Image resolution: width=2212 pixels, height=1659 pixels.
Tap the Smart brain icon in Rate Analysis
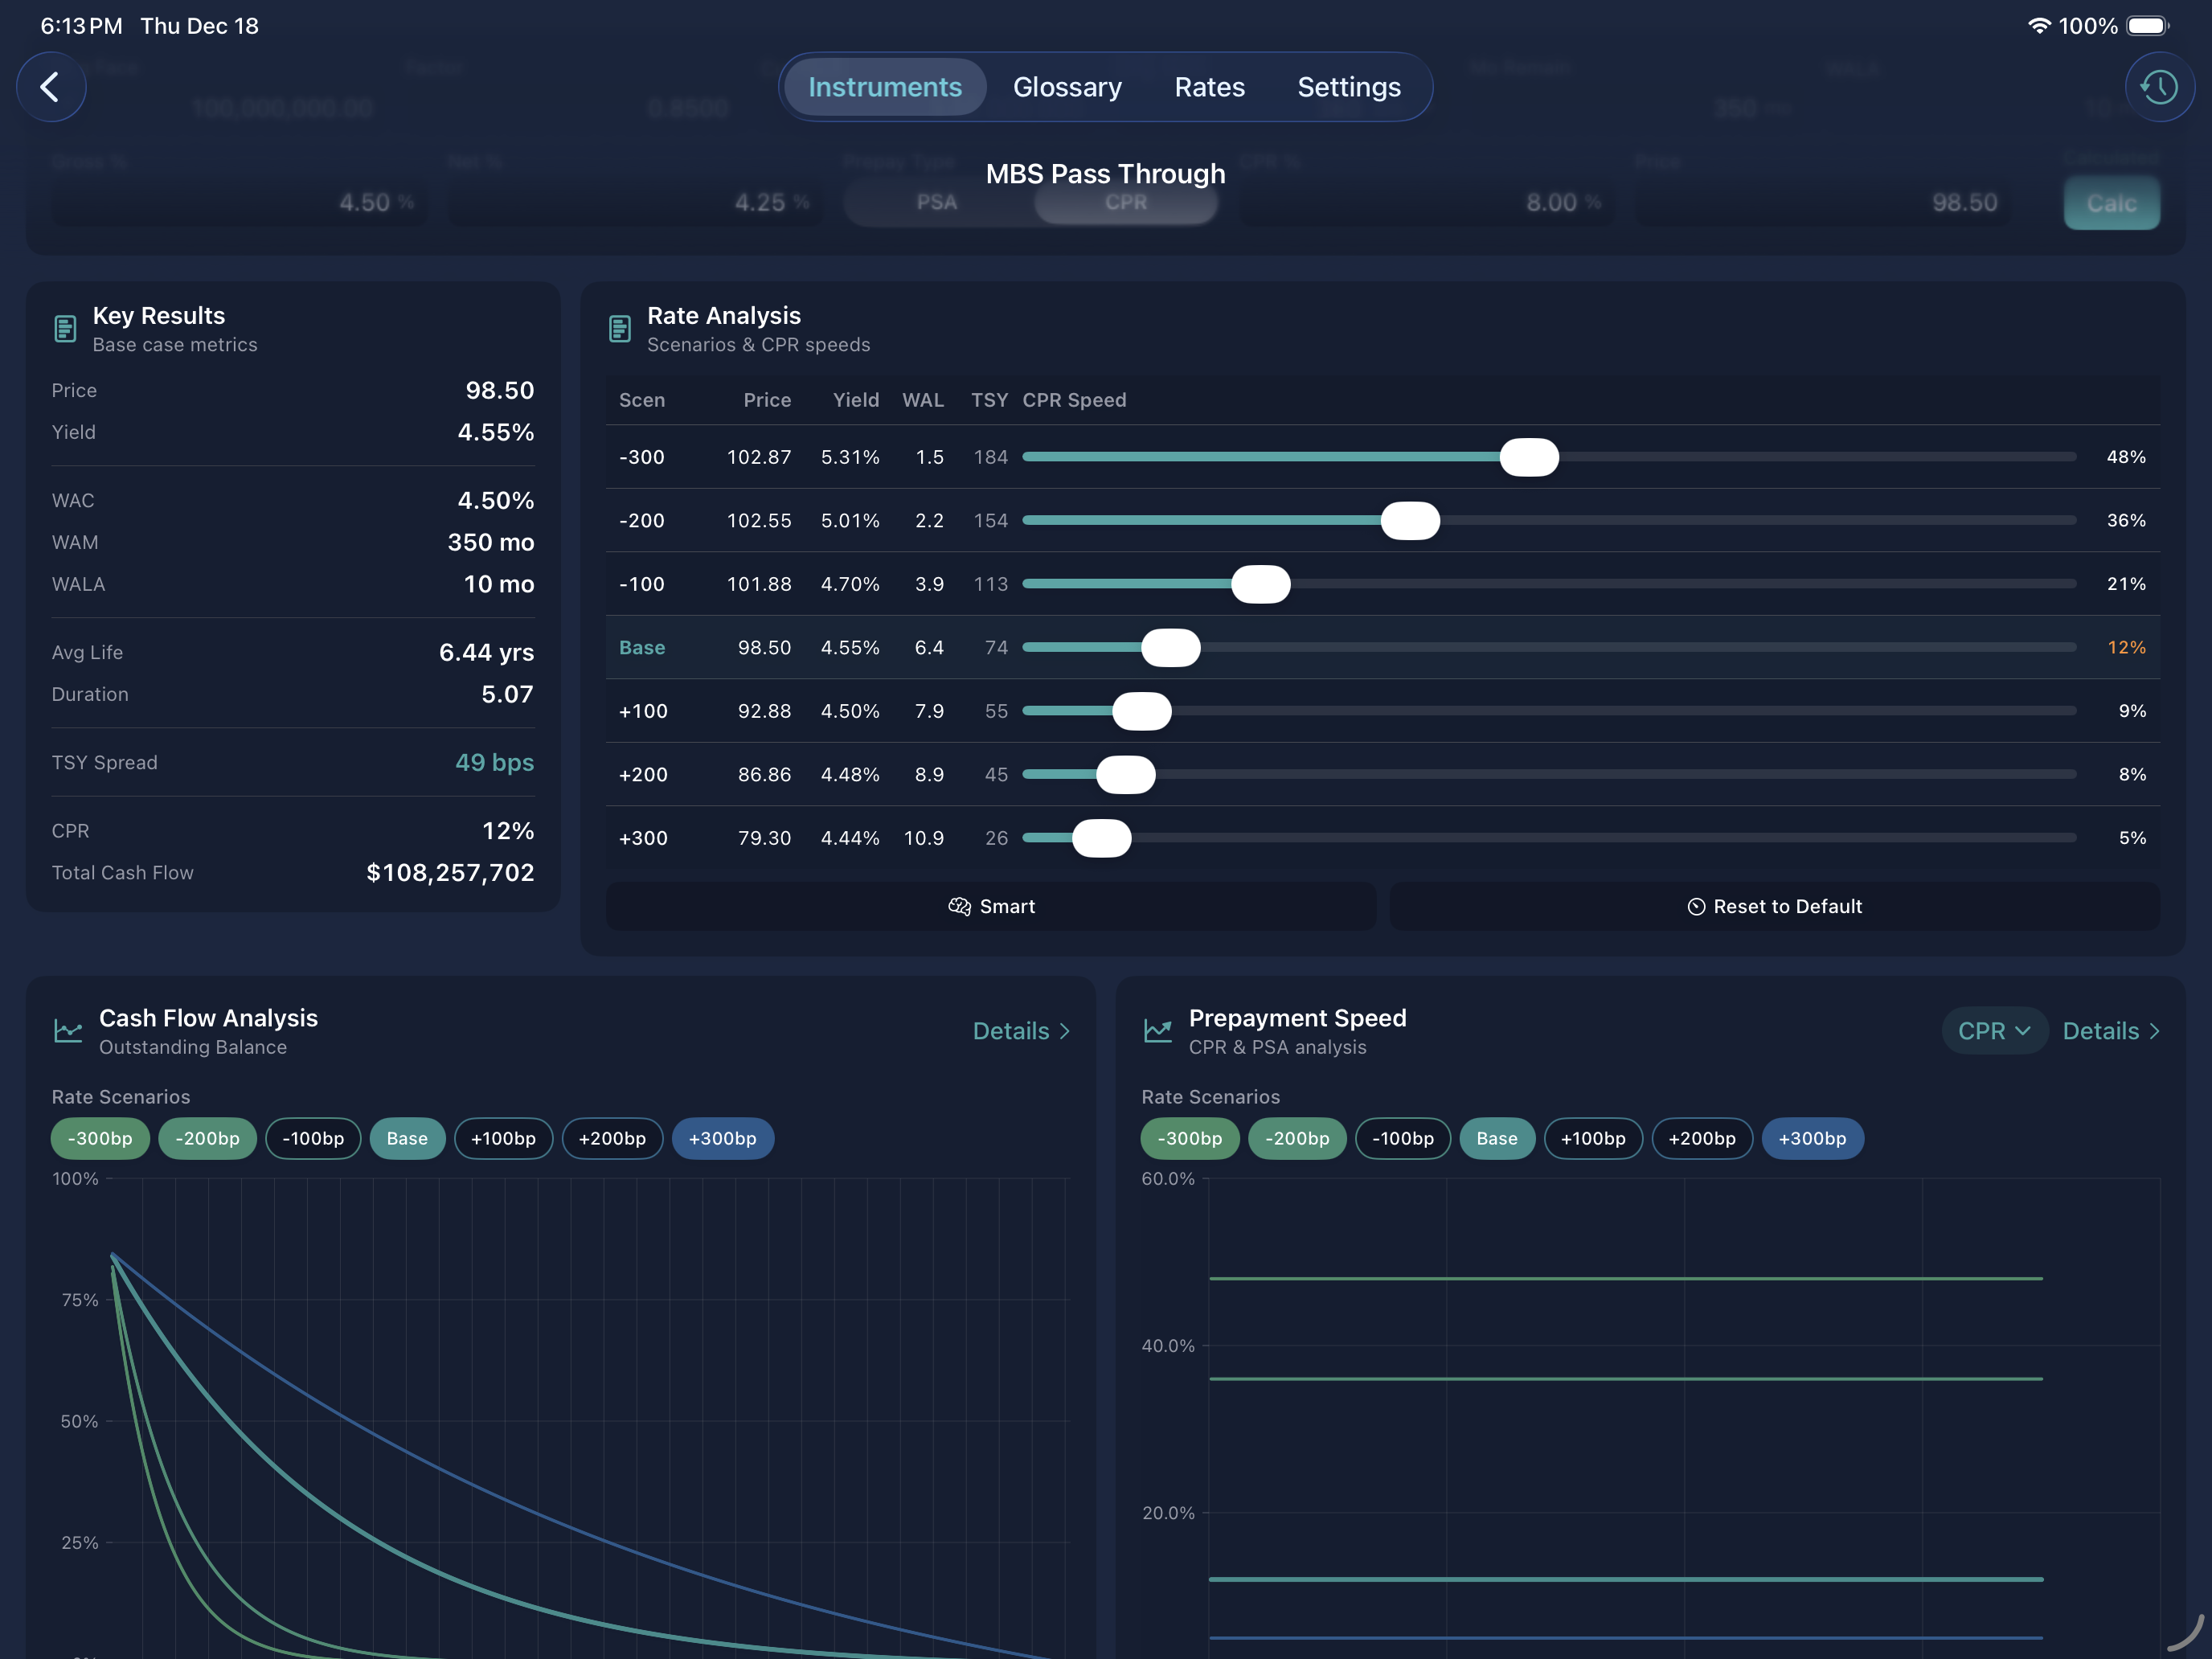959,906
